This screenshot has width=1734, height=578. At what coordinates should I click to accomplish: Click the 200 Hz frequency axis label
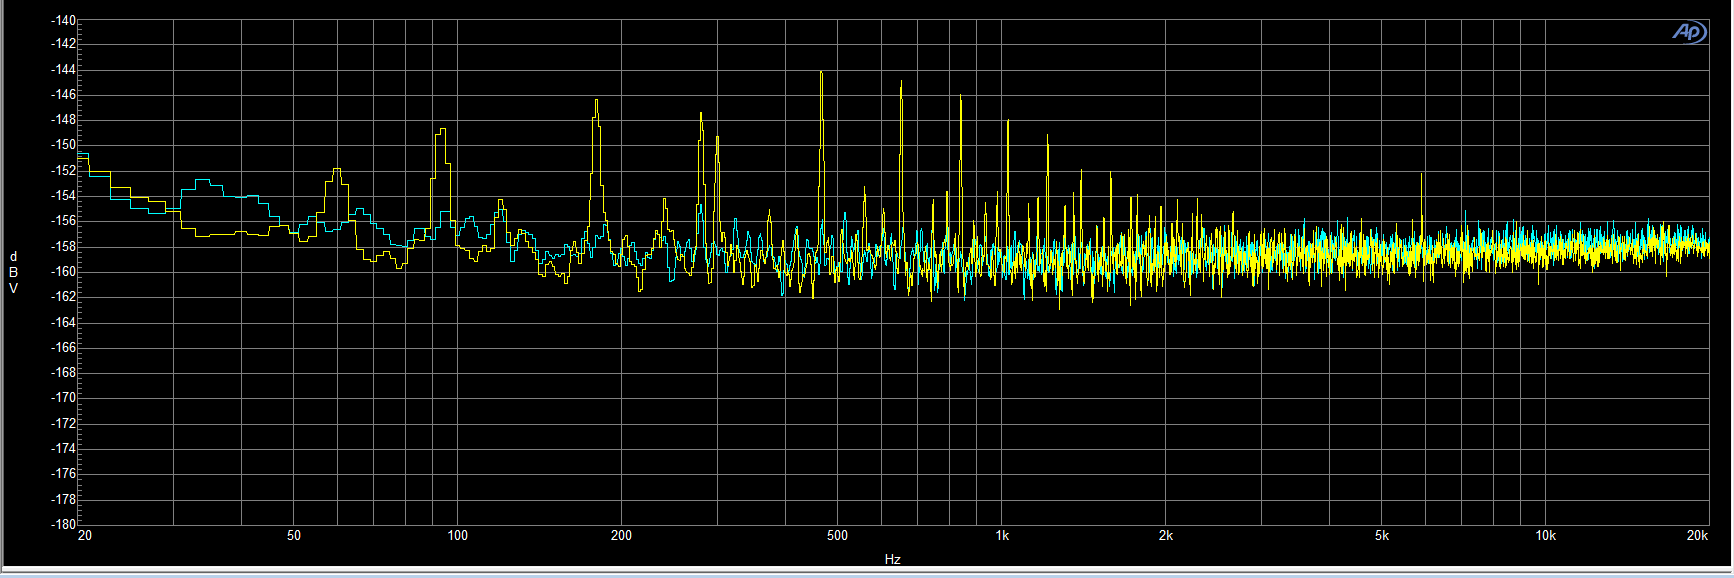pyautogui.click(x=621, y=536)
